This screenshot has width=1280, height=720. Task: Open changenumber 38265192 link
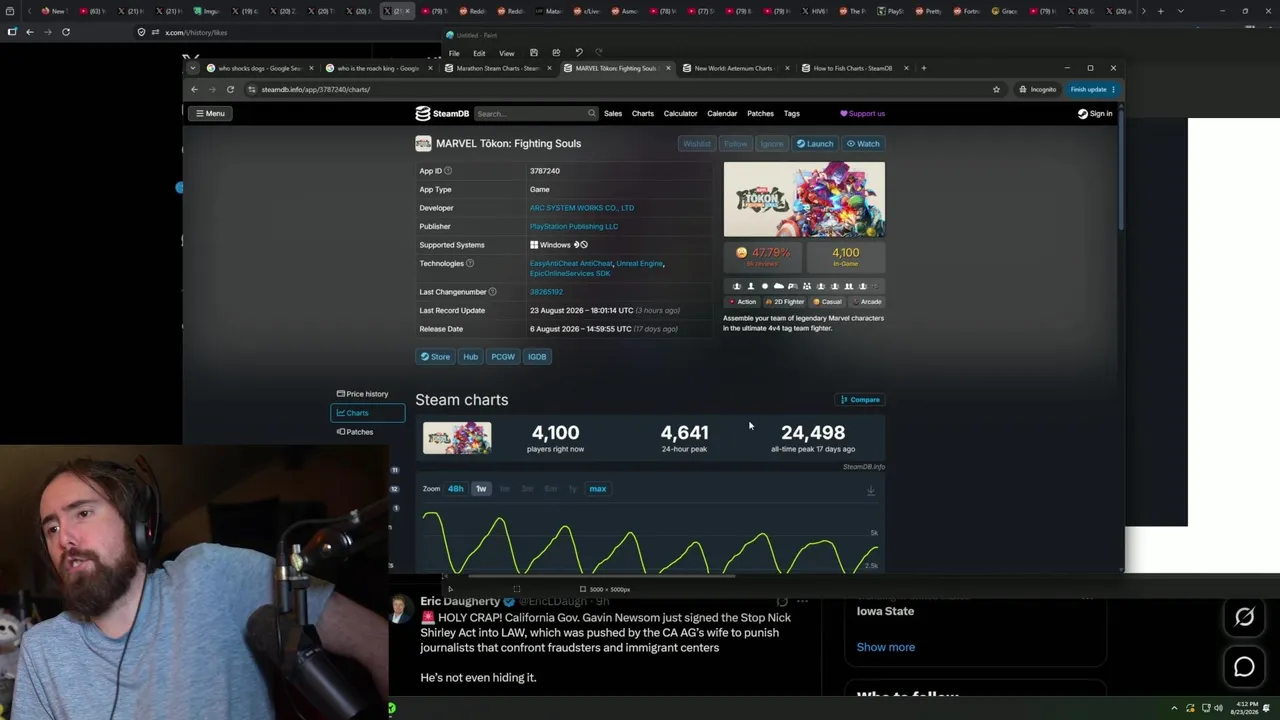pyautogui.click(x=546, y=292)
